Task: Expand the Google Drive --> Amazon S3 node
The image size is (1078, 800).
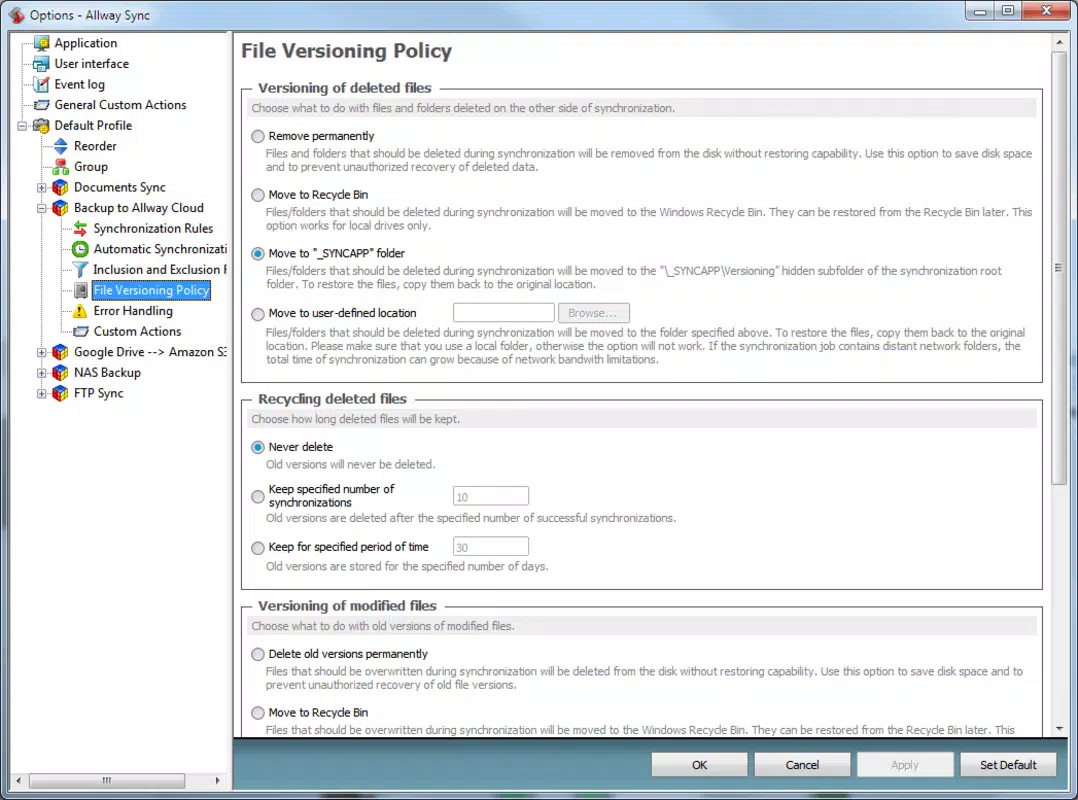Action: point(41,353)
